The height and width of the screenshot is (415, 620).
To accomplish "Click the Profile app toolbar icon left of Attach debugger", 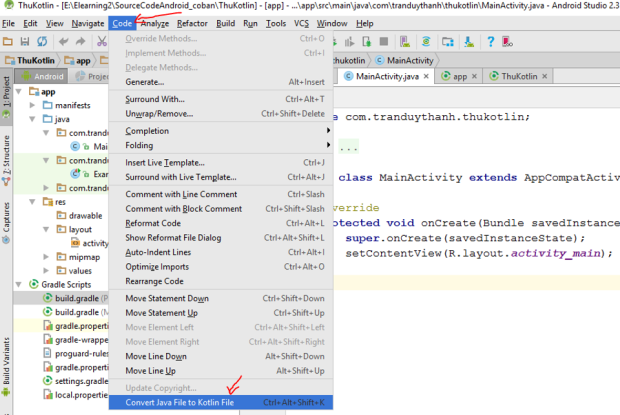I will pyautogui.click(x=349, y=42).
